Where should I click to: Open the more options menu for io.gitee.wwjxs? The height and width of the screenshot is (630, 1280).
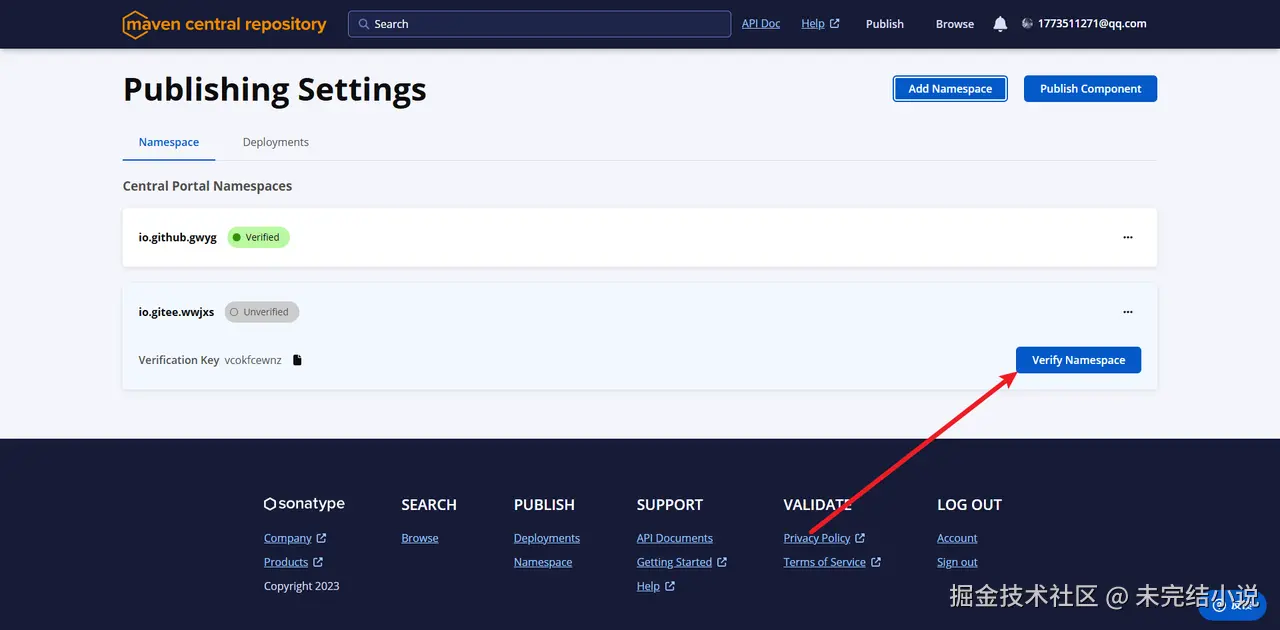coord(1128,312)
